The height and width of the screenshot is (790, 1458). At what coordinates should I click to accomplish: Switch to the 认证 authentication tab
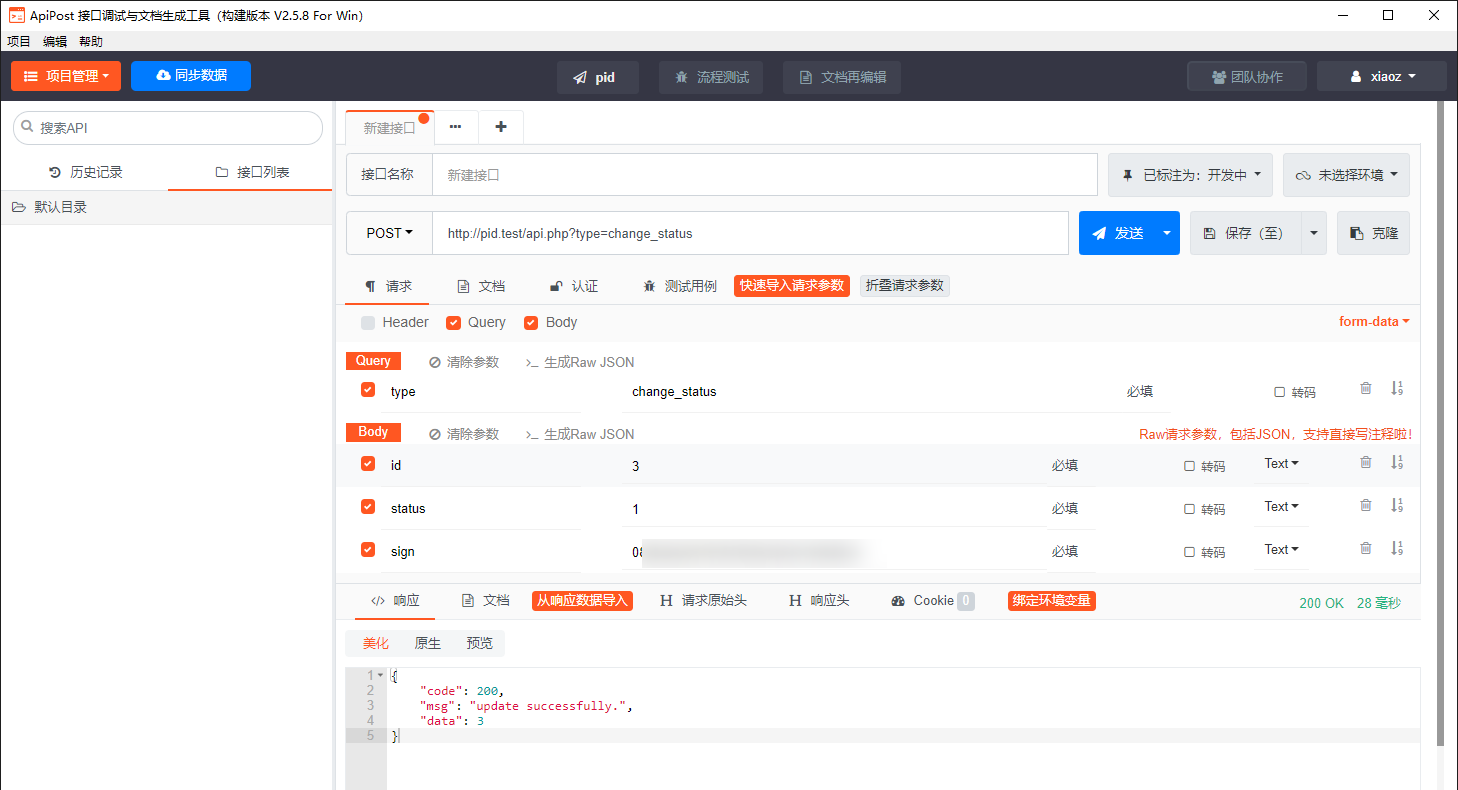pos(574,285)
